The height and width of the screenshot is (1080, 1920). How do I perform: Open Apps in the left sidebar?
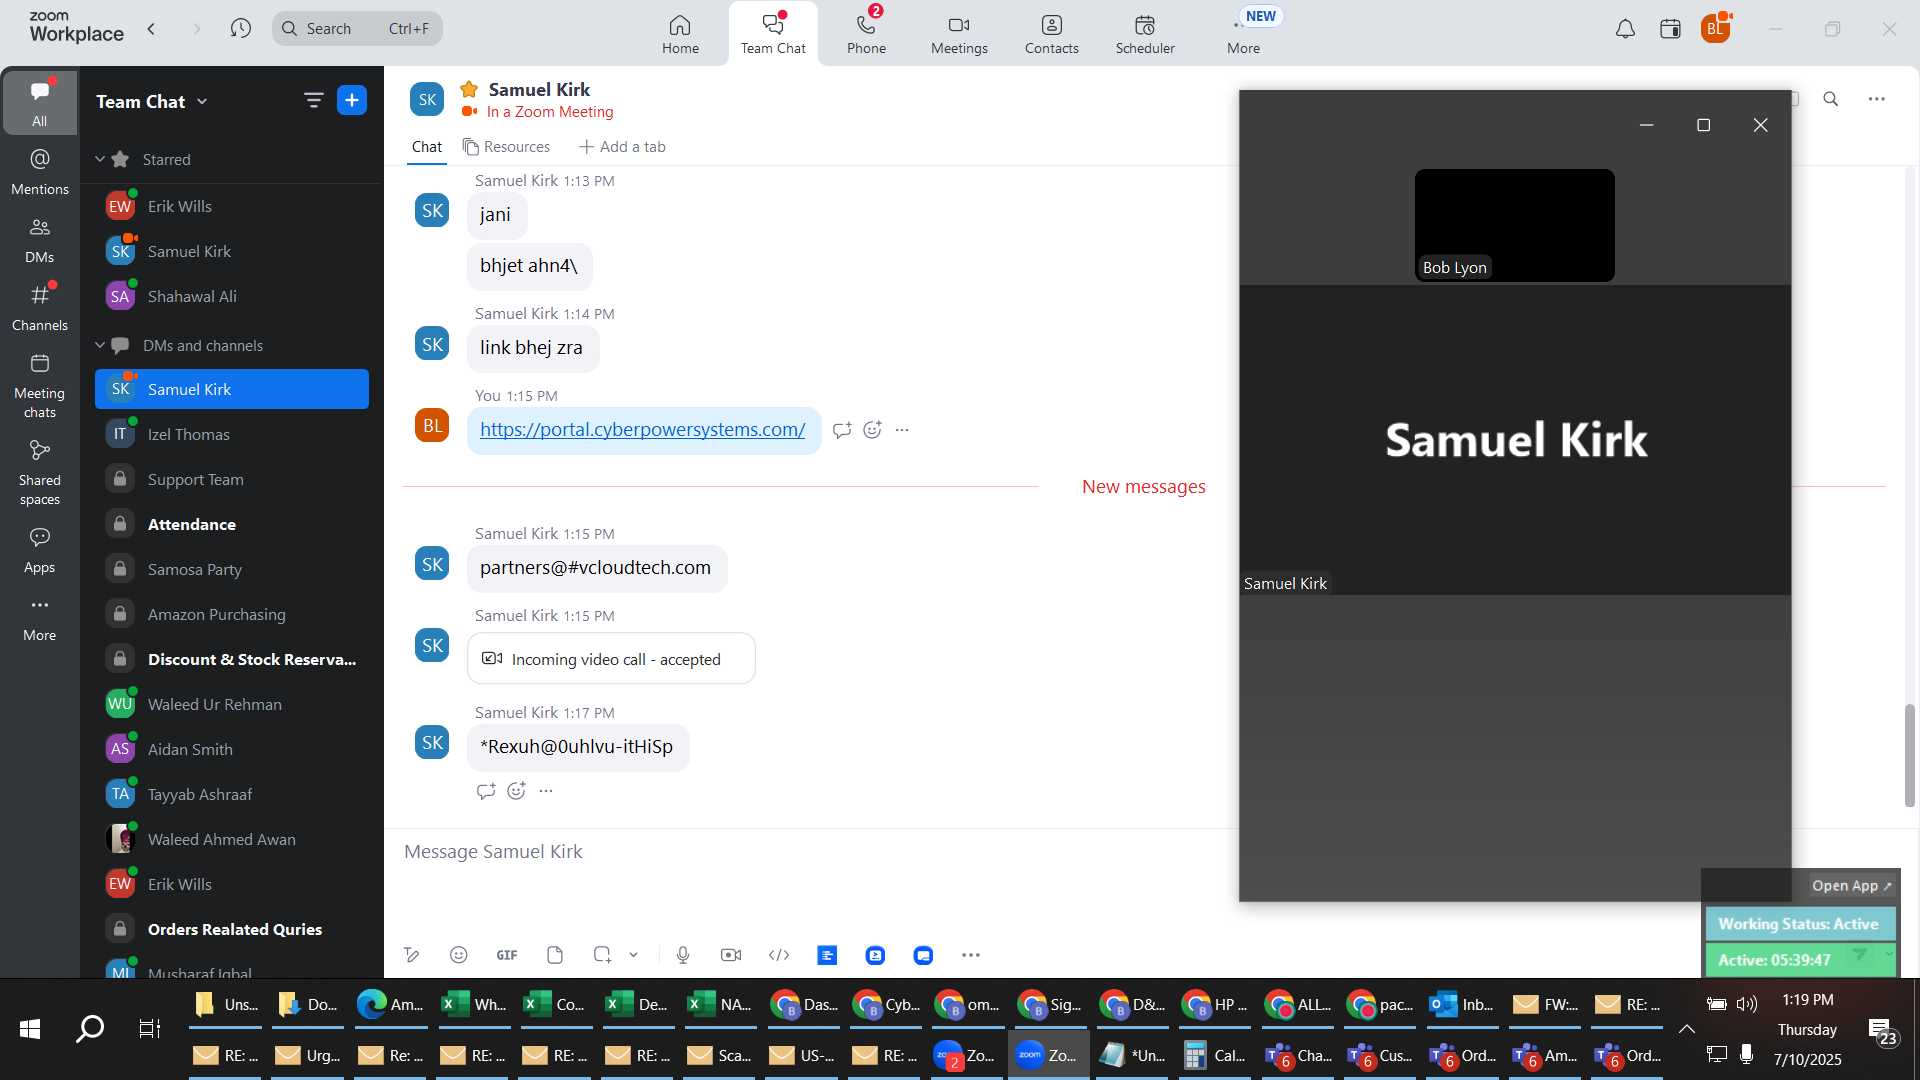click(x=40, y=550)
